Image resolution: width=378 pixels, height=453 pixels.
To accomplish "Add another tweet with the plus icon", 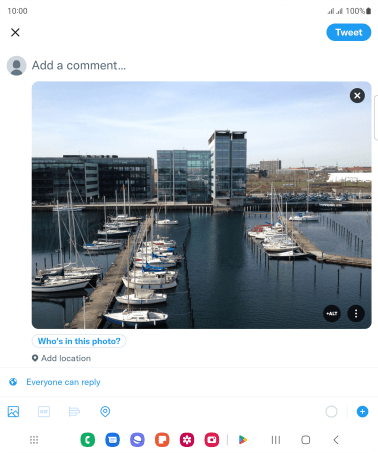I will pyautogui.click(x=362, y=412).
